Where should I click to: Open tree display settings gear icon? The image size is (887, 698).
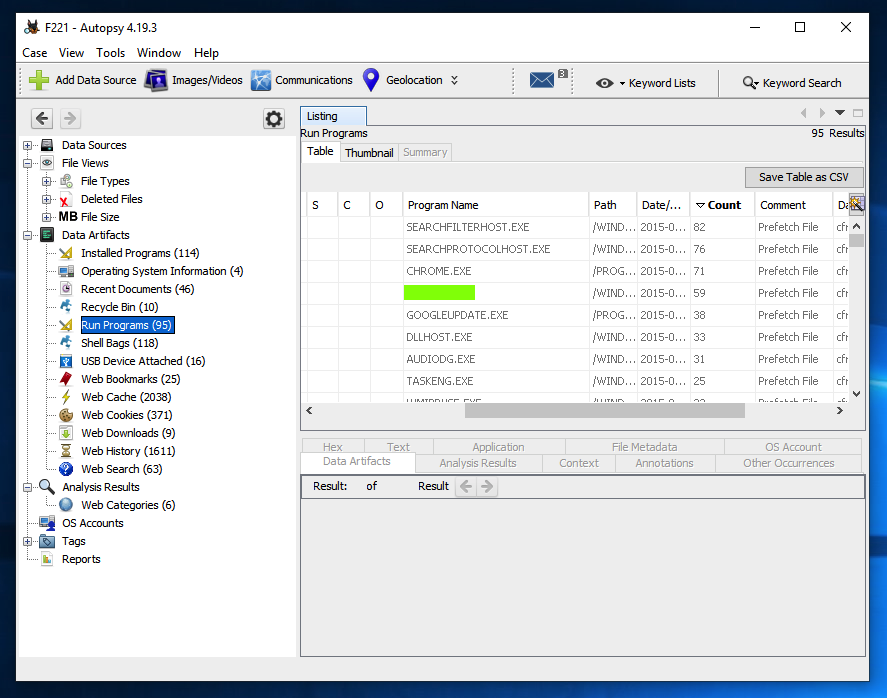pyautogui.click(x=274, y=119)
